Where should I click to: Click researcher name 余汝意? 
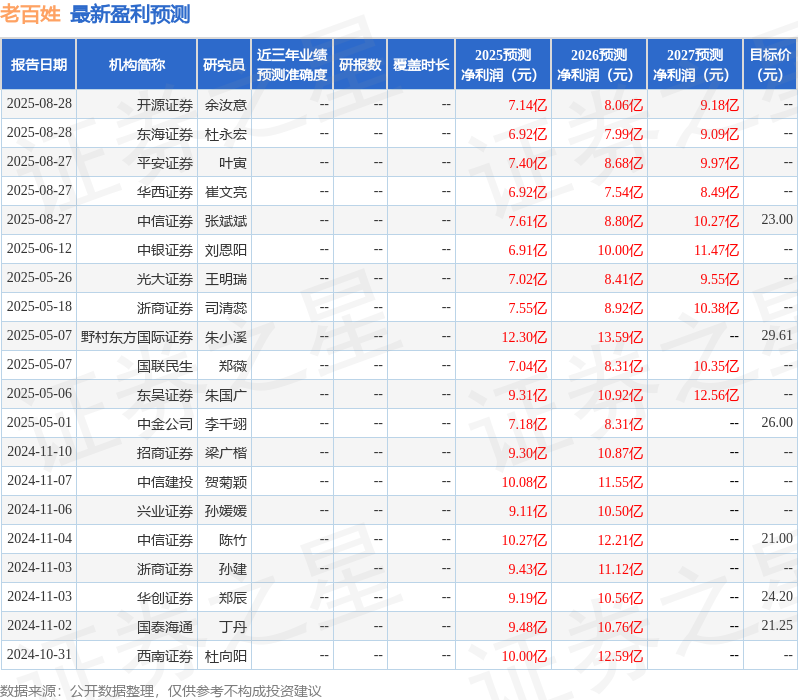pos(226,105)
